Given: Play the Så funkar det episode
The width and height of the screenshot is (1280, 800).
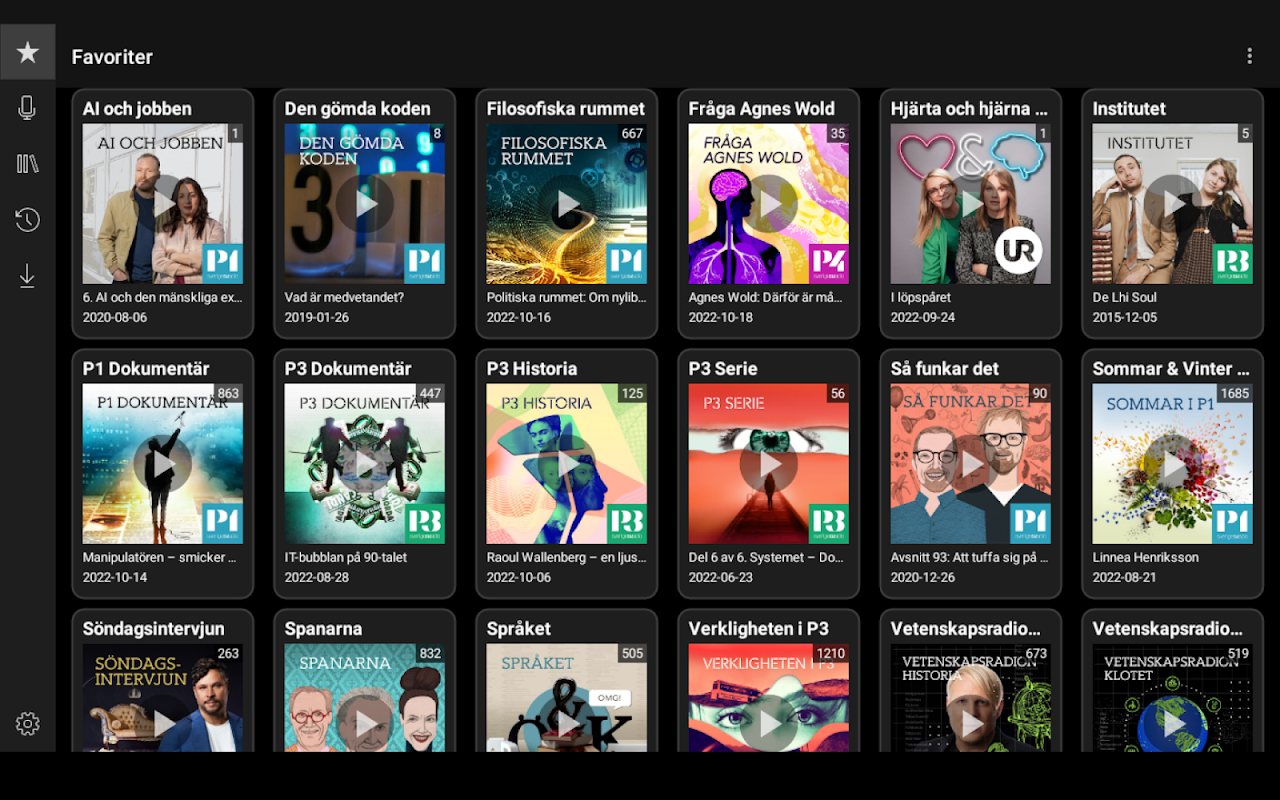Looking at the screenshot, I should (x=971, y=464).
